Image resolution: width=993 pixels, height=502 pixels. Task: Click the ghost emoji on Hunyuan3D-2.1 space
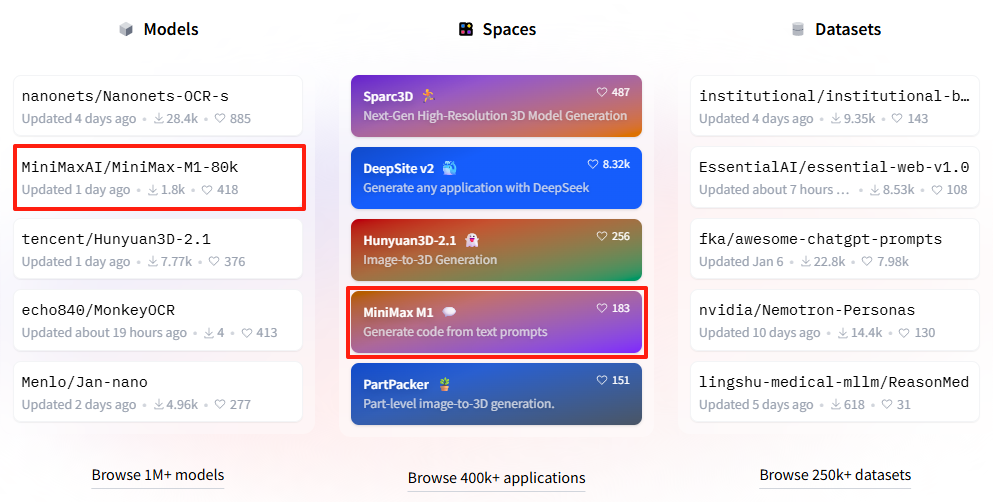[471, 240]
